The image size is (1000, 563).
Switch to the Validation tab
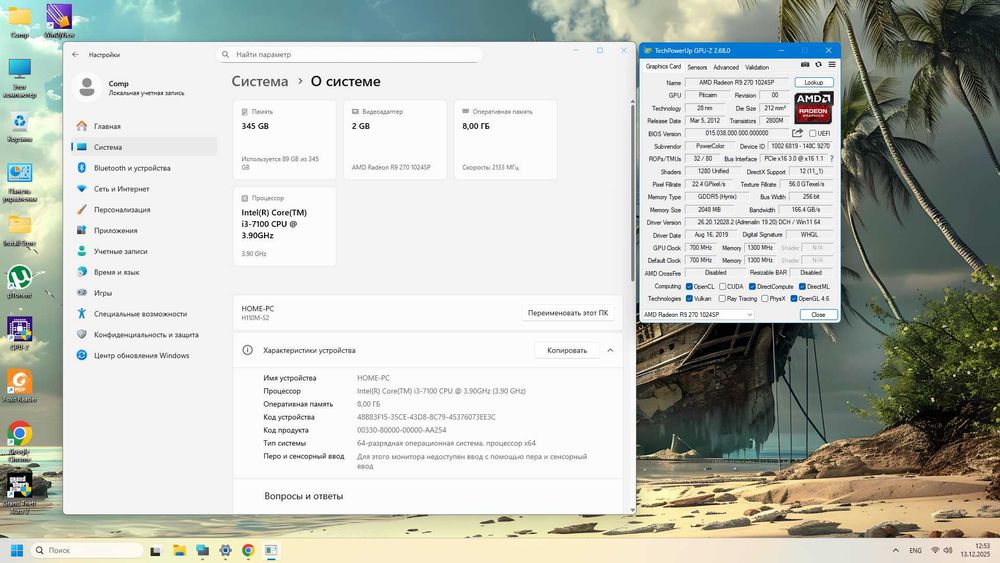point(757,67)
